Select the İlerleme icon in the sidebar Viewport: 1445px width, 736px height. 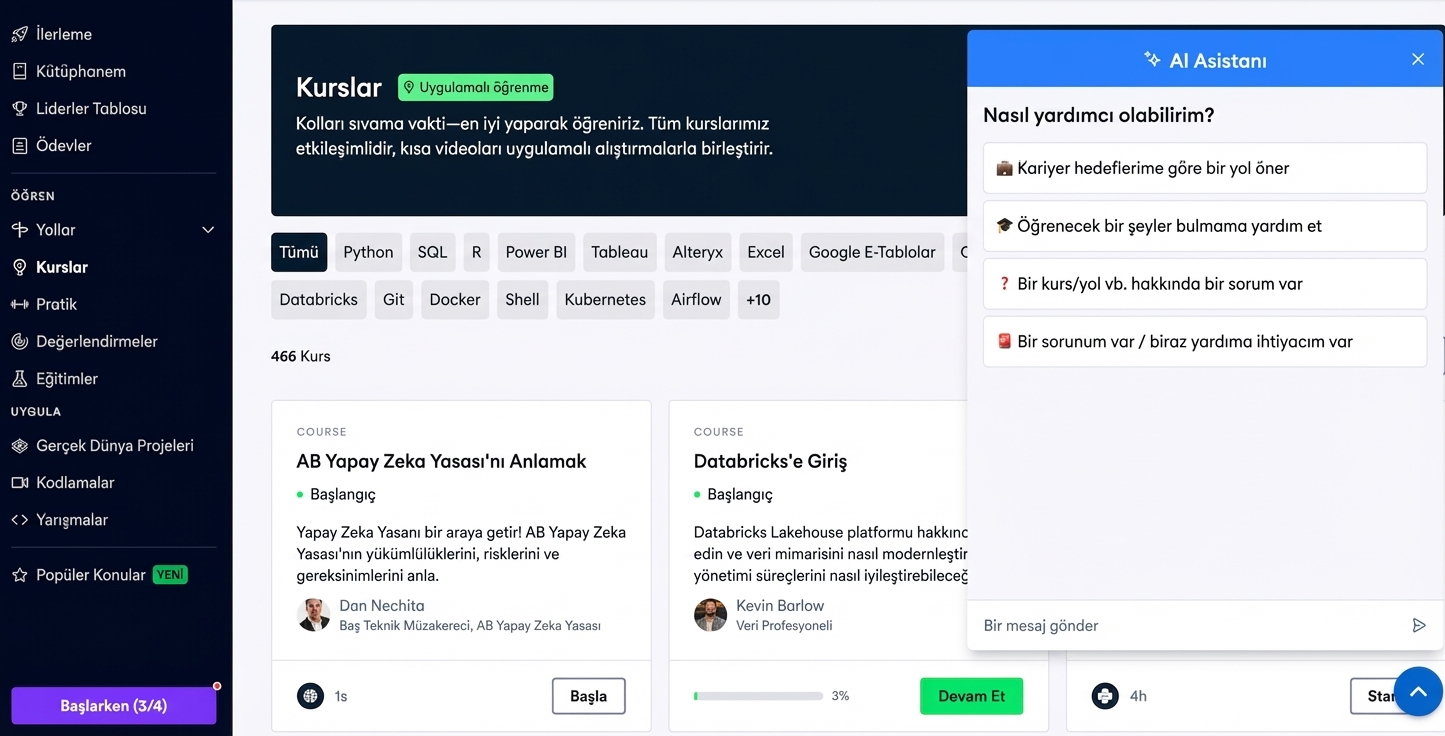(x=18, y=33)
